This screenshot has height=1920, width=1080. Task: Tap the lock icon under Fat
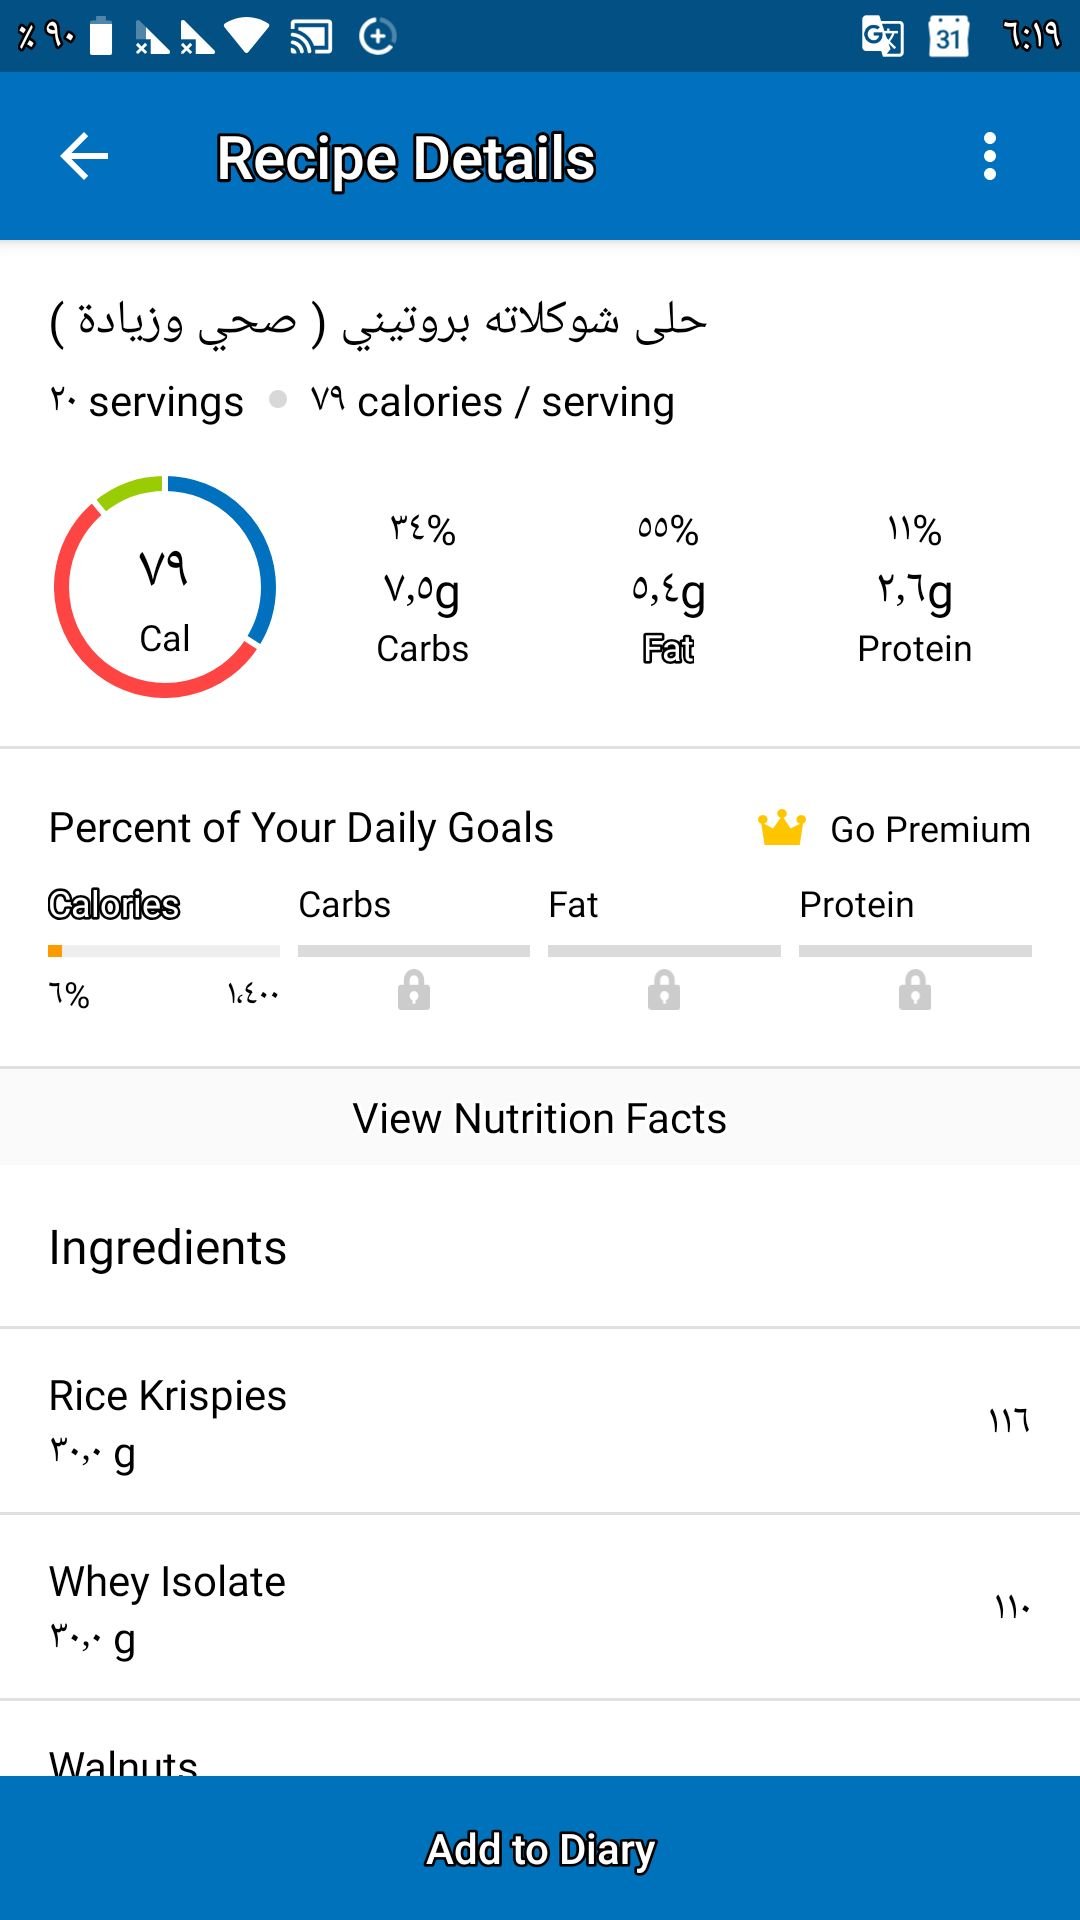click(x=663, y=990)
